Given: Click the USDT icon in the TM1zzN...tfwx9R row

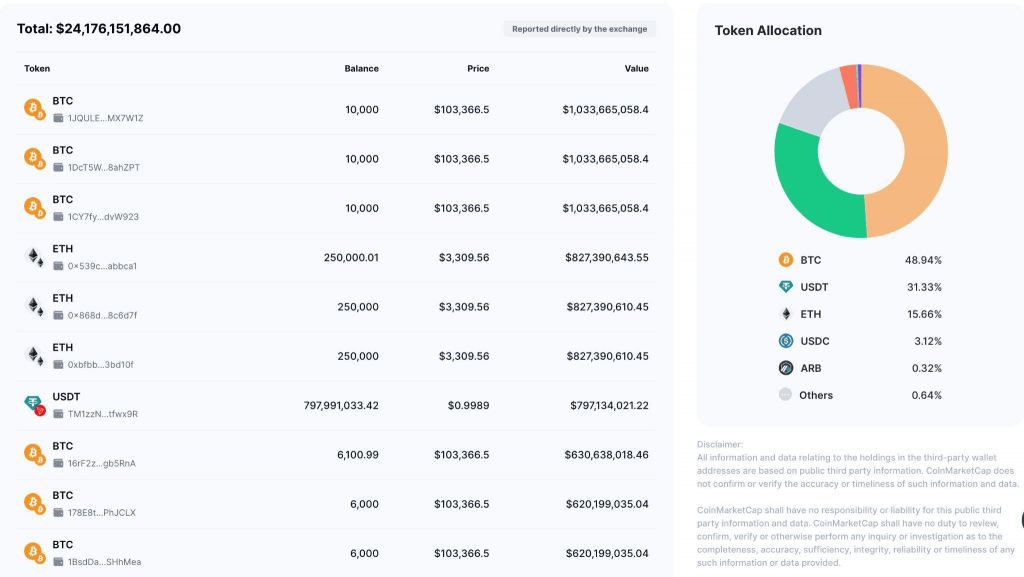Looking at the screenshot, I should tap(35, 405).
